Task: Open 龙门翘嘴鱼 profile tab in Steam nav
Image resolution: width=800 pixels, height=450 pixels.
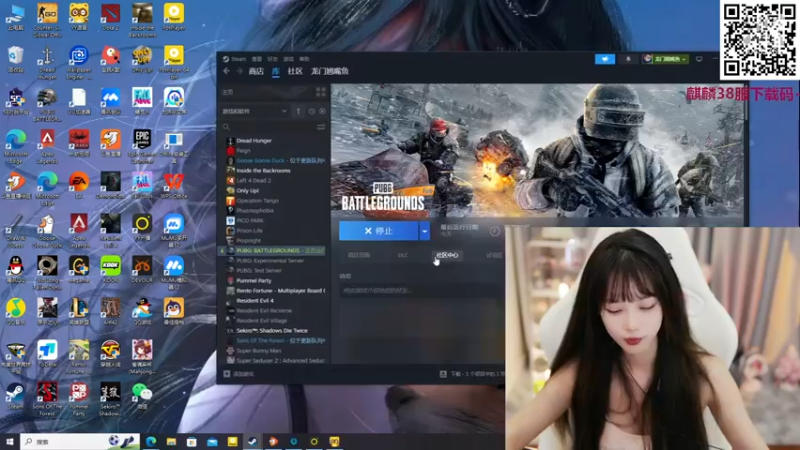Action: [330, 71]
